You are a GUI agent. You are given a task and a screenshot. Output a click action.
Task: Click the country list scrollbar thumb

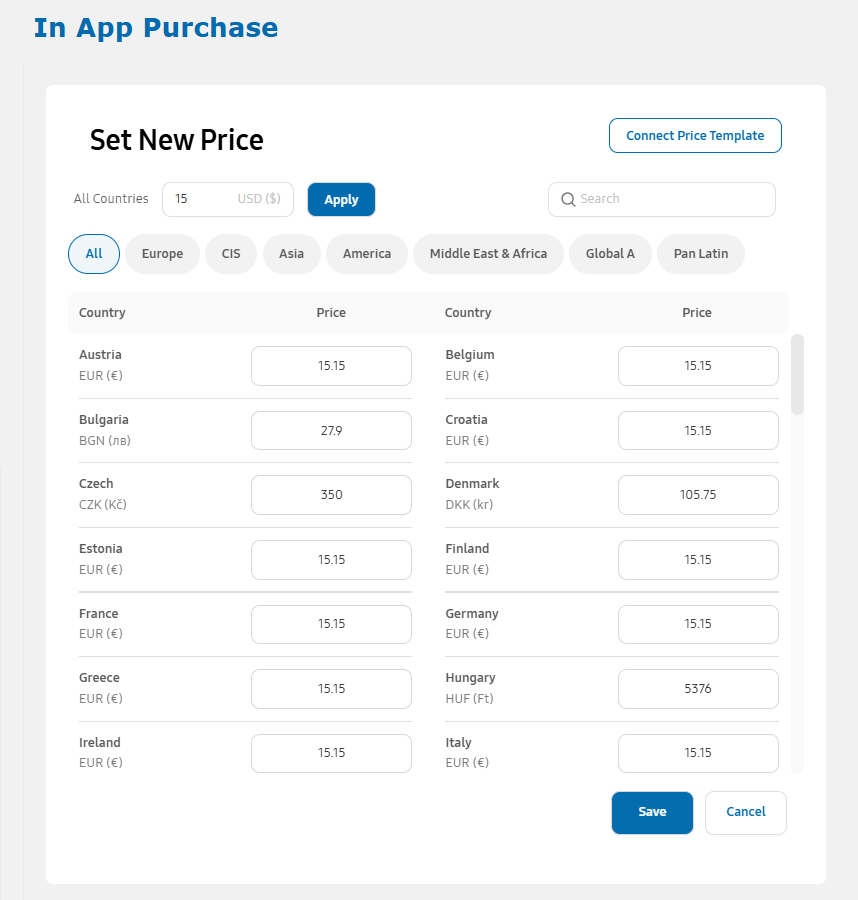(x=797, y=374)
